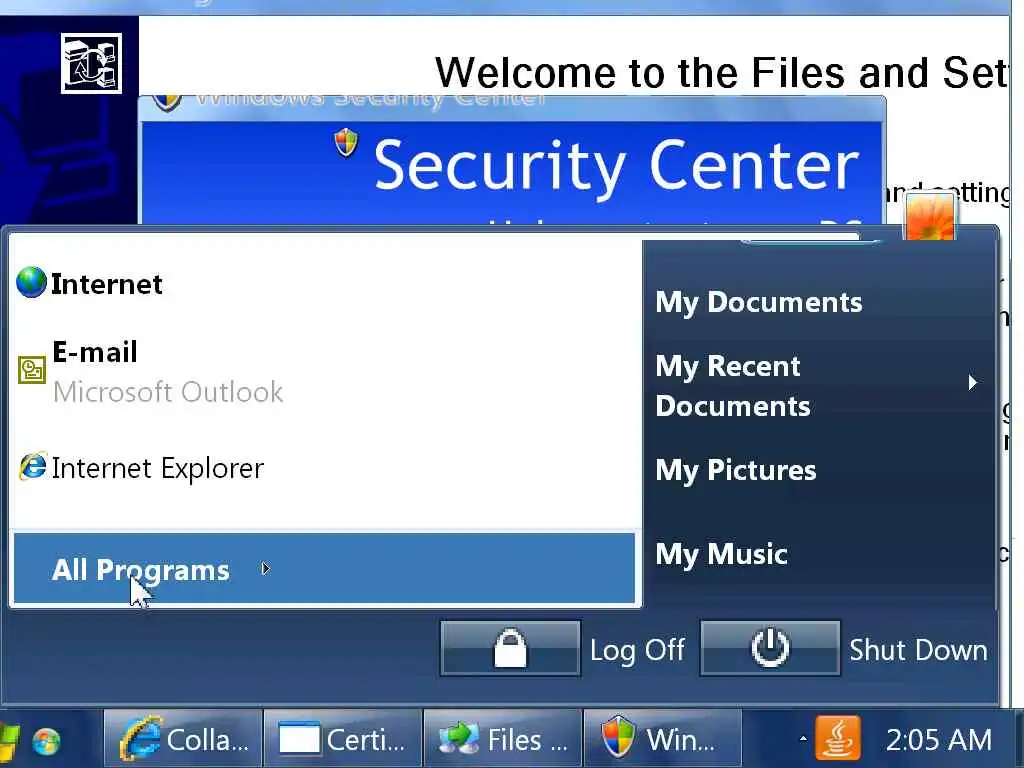Screen dimensions: 1024x768
Task: Click the Java icon in the system tray
Action: click(838, 739)
